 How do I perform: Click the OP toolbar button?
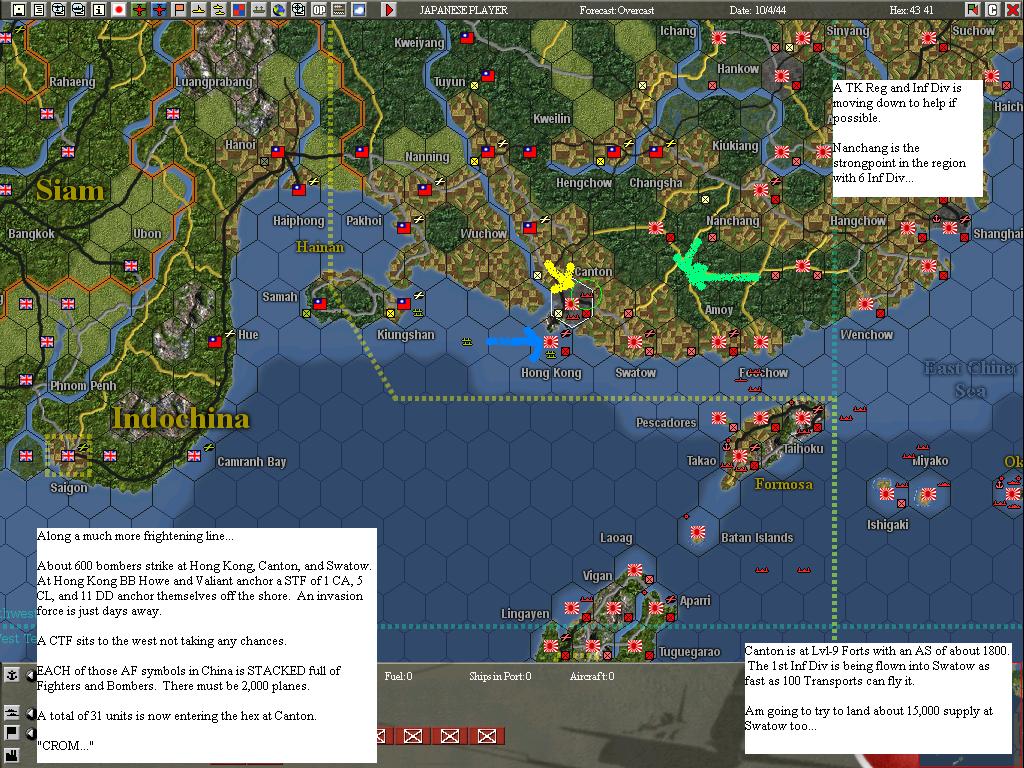tap(319, 10)
